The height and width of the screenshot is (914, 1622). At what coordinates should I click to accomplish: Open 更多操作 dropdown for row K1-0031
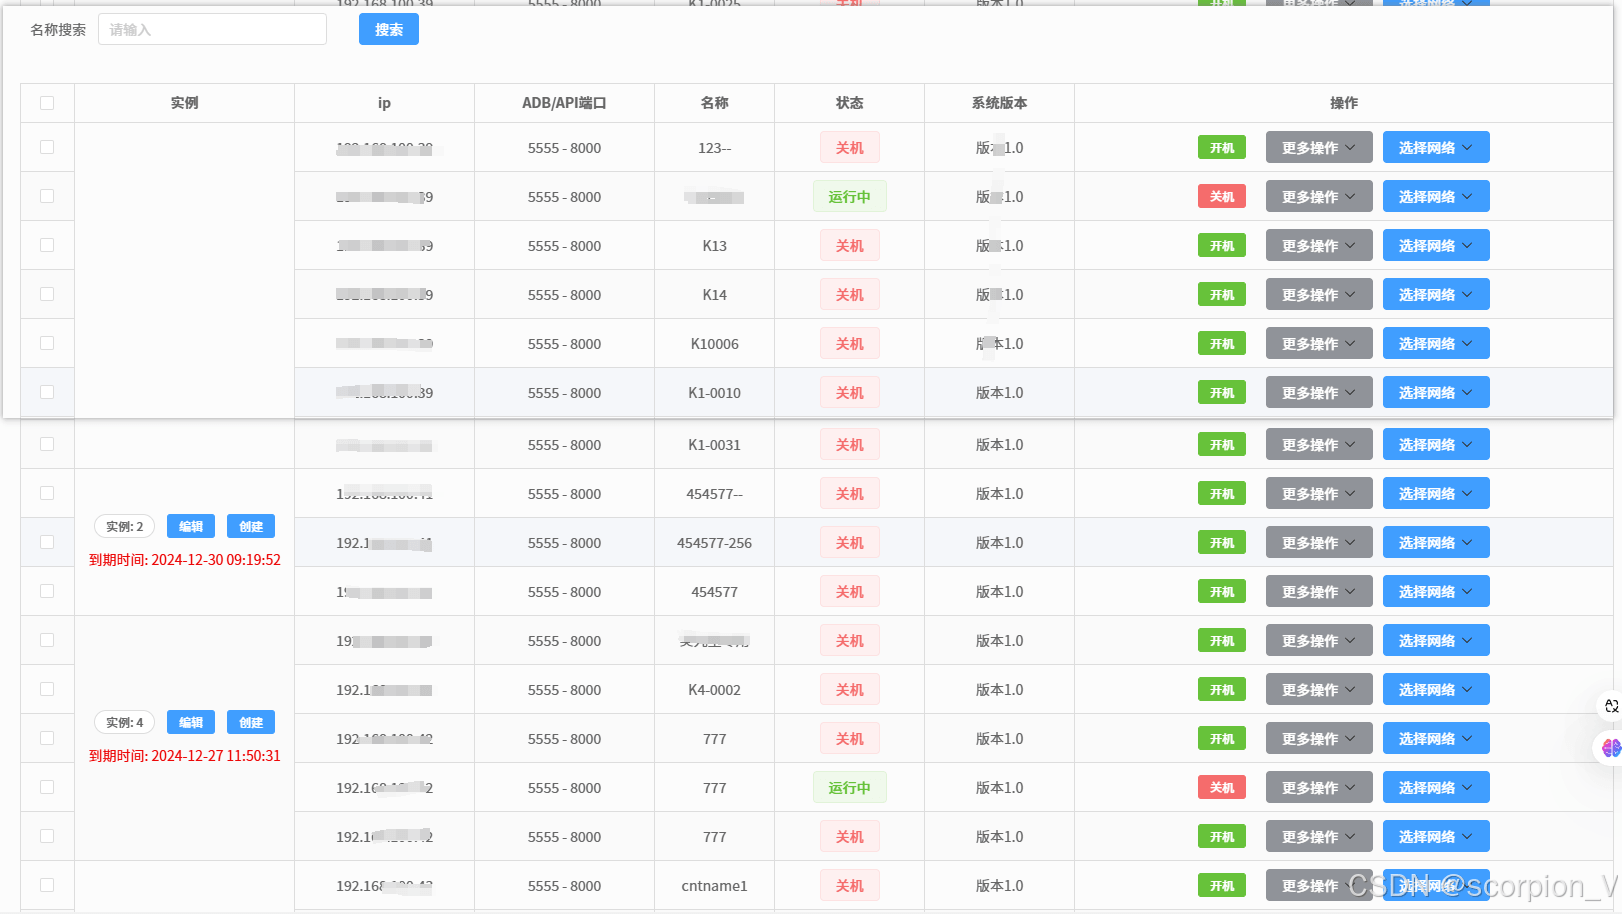coord(1319,444)
